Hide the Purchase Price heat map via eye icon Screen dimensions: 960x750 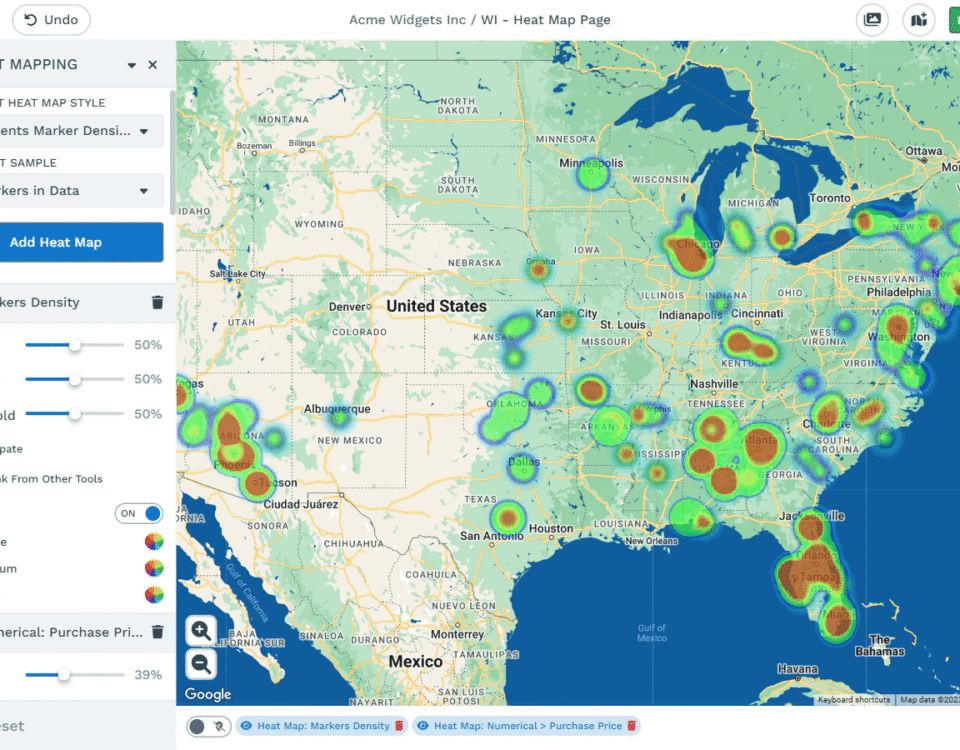pyautogui.click(x=423, y=726)
